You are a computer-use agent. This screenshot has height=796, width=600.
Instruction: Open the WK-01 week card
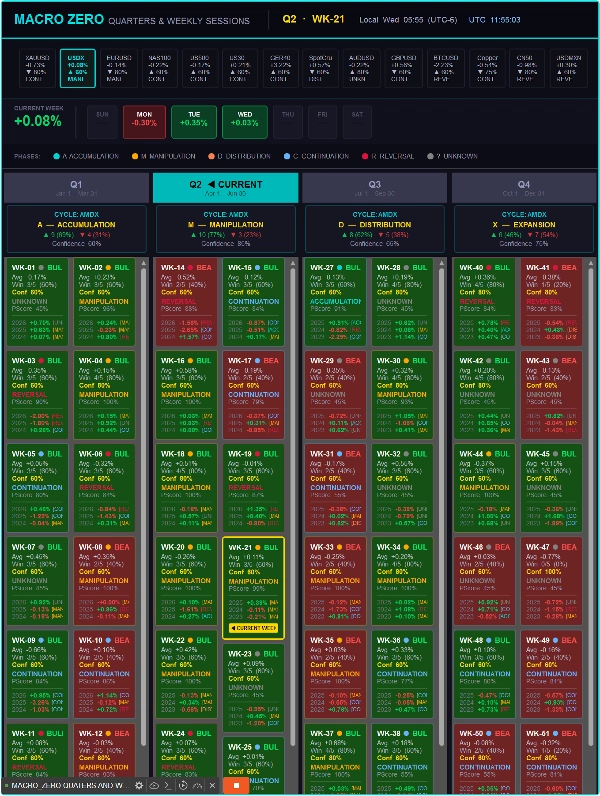point(37,302)
